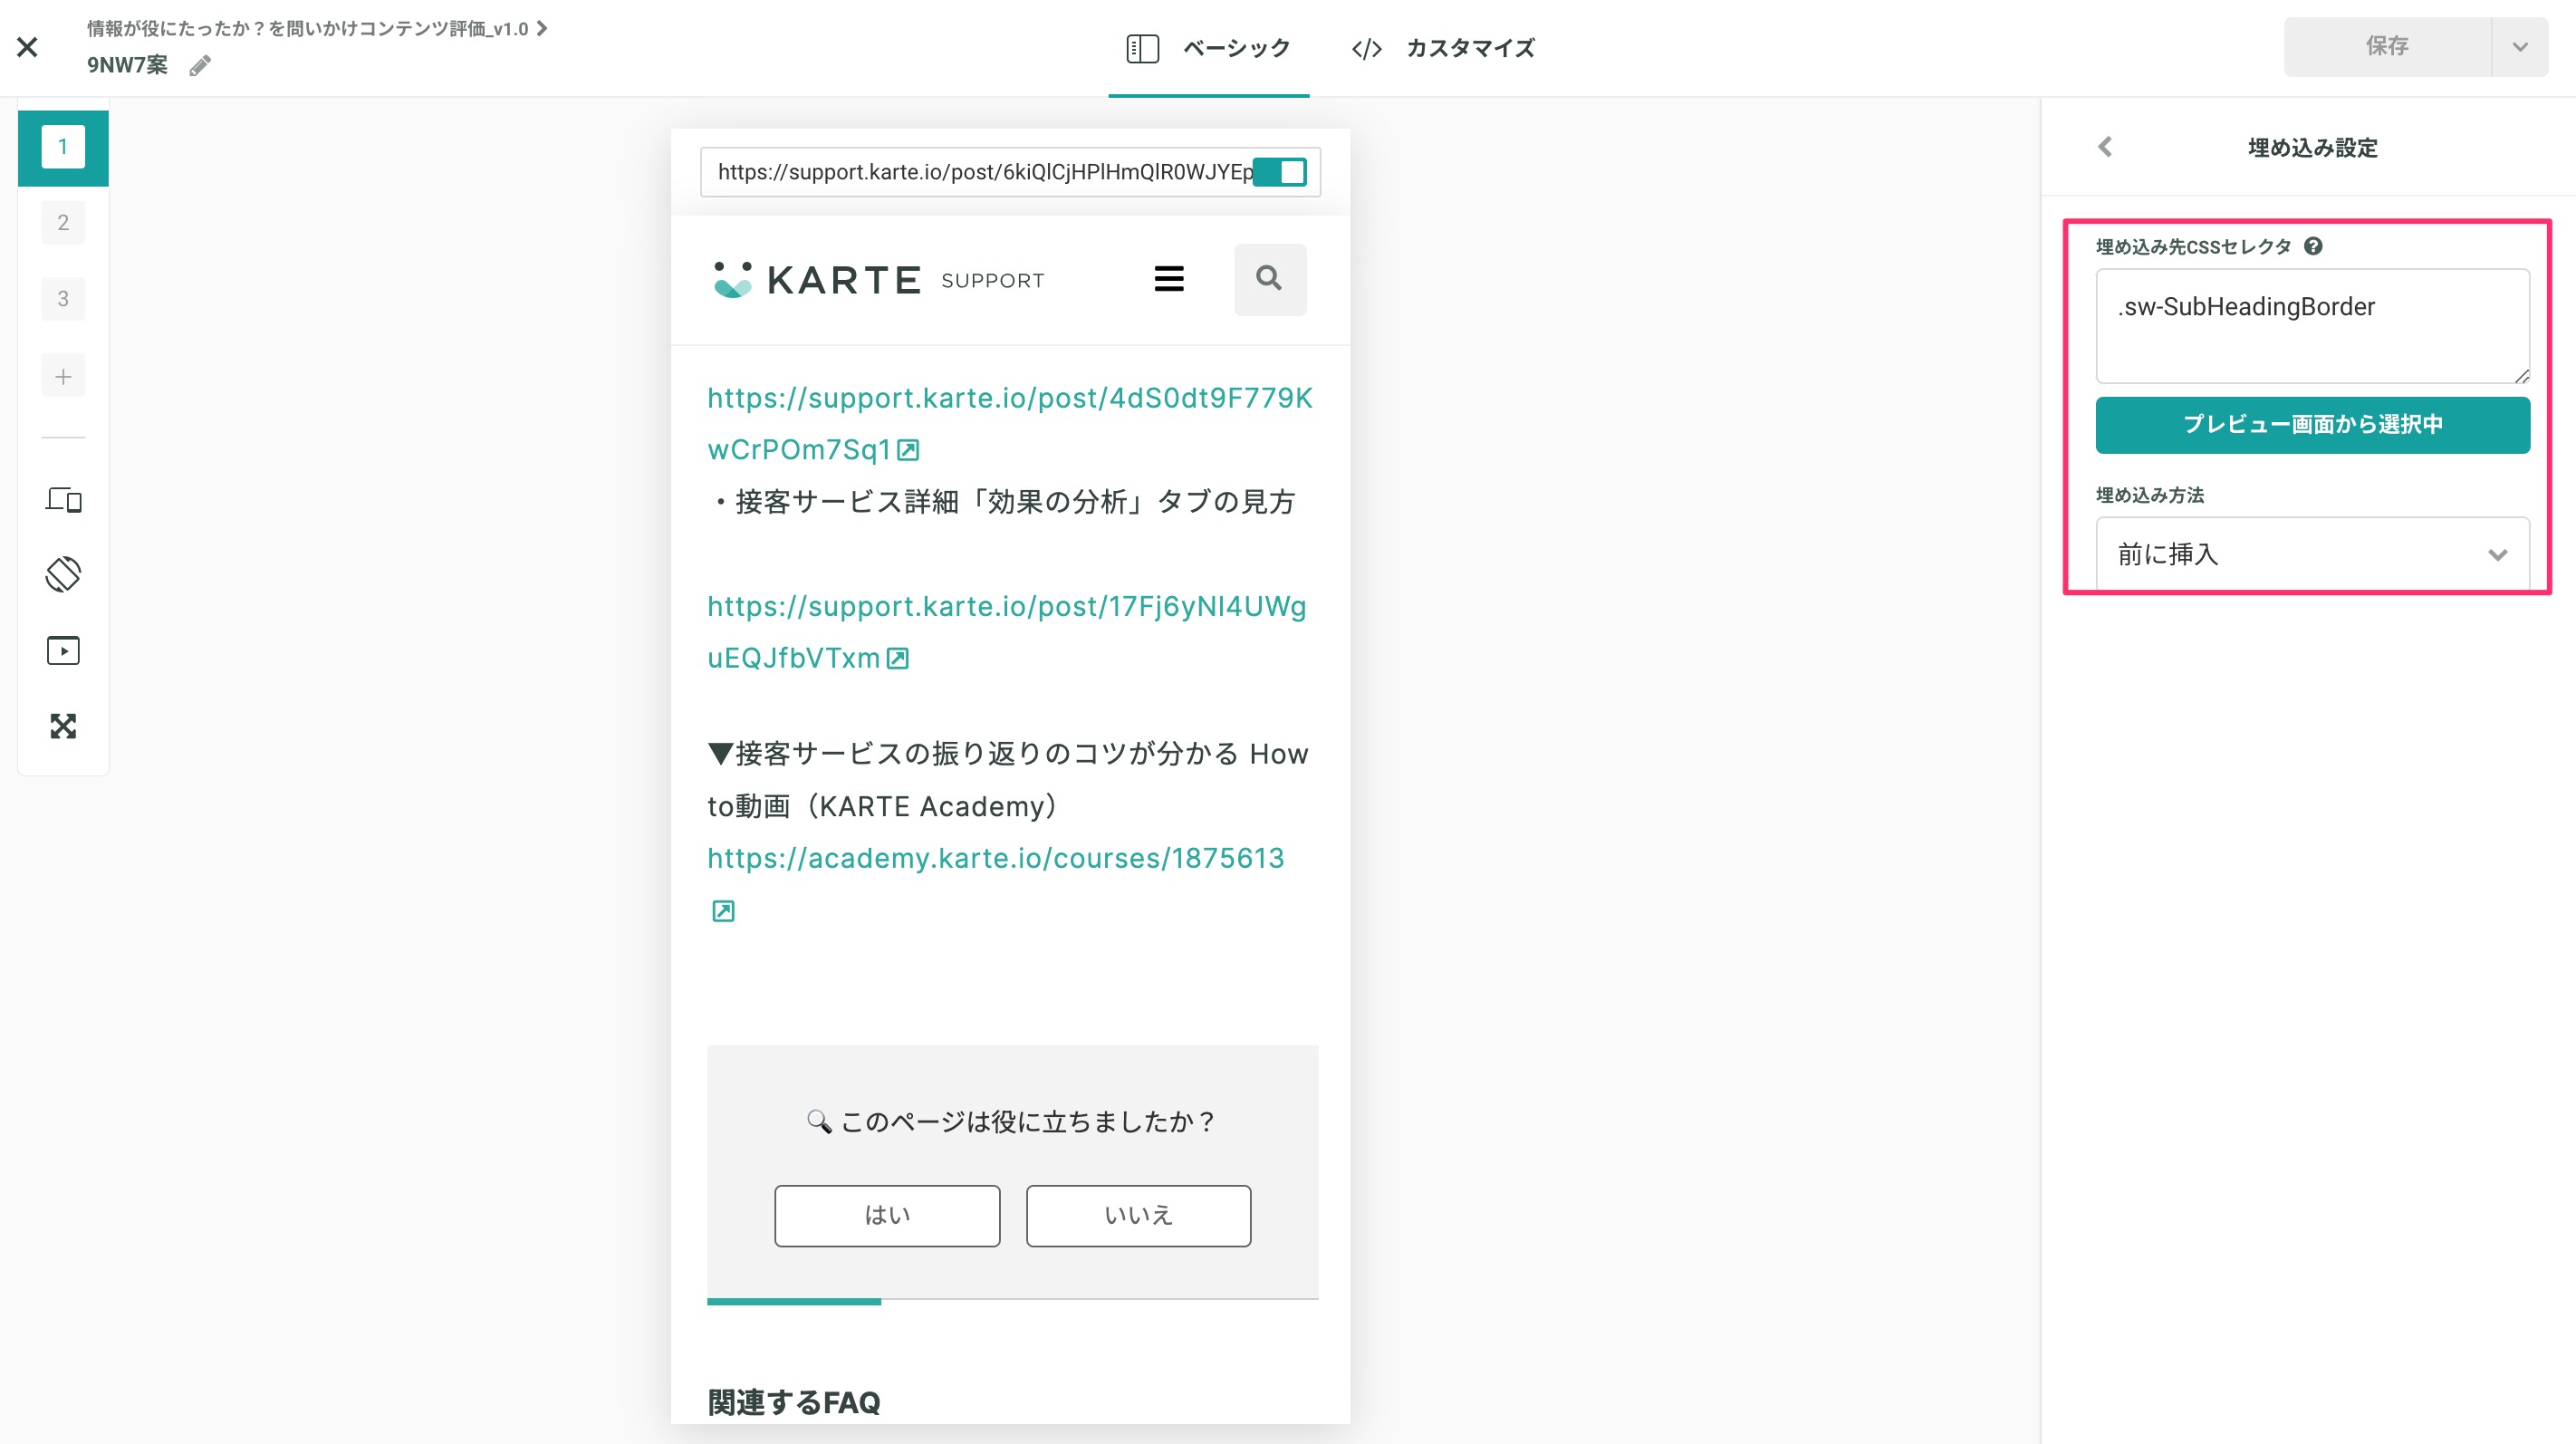Select step 1 in the left sidebar

[x=63, y=147]
